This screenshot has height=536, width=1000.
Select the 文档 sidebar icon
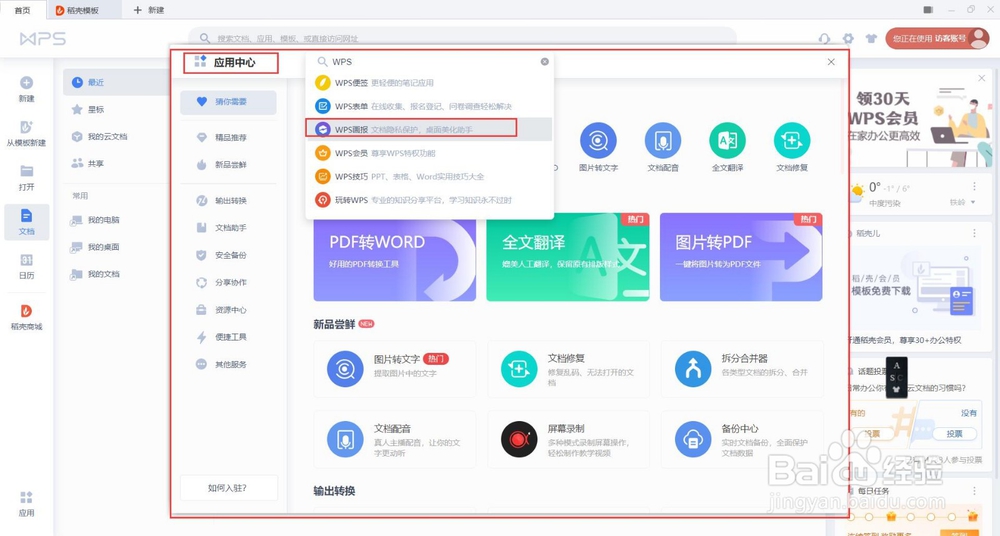pos(26,222)
